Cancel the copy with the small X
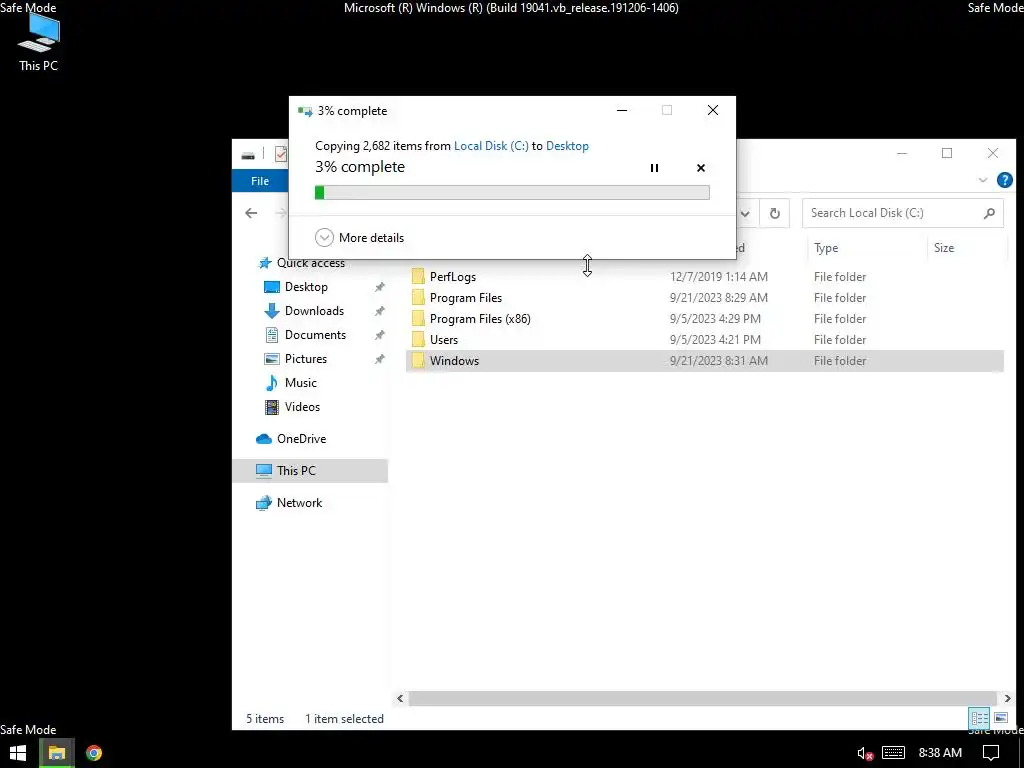1024x768 pixels. (x=701, y=168)
